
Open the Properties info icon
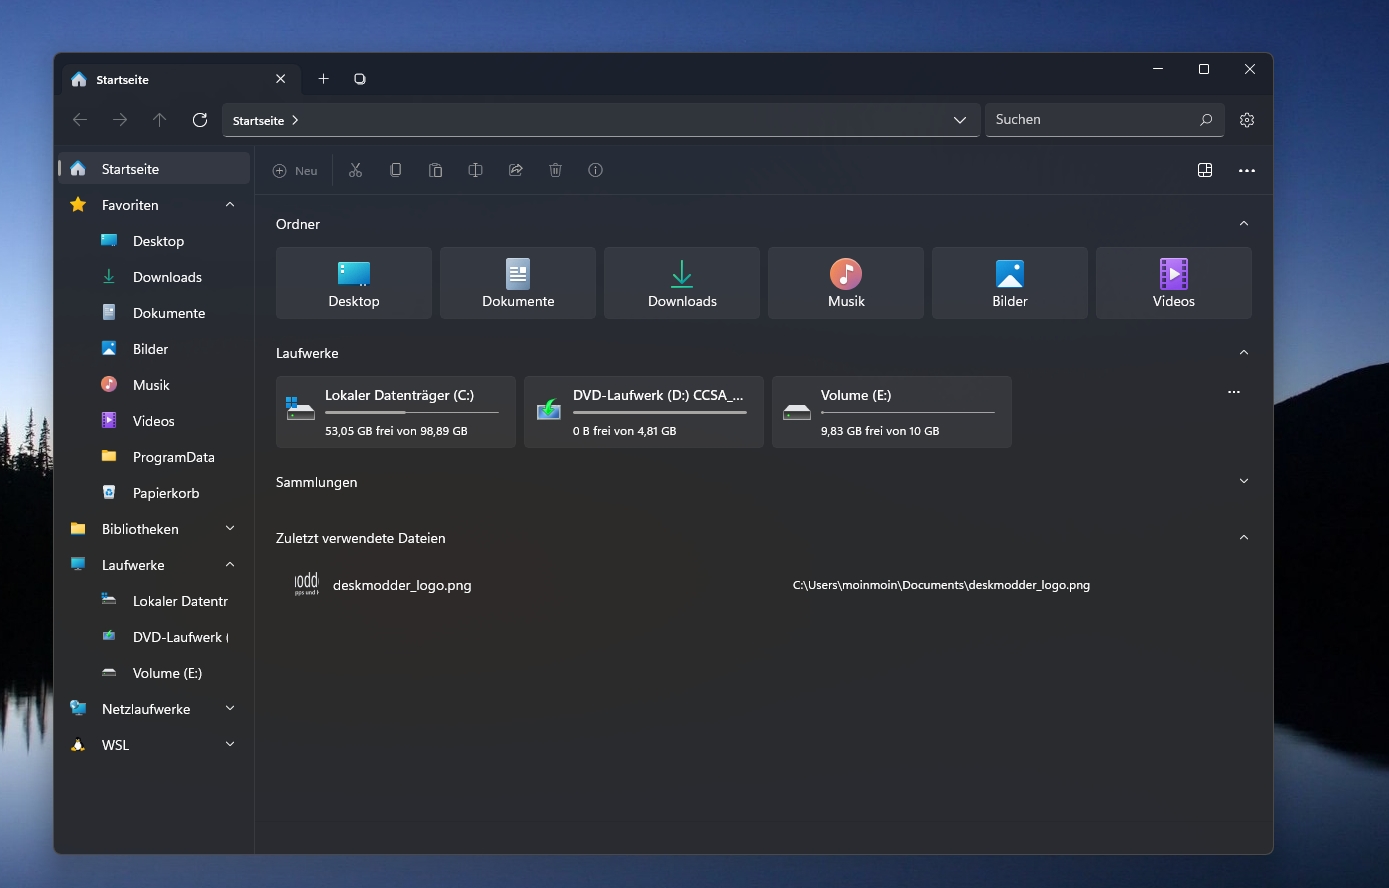[595, 170]
